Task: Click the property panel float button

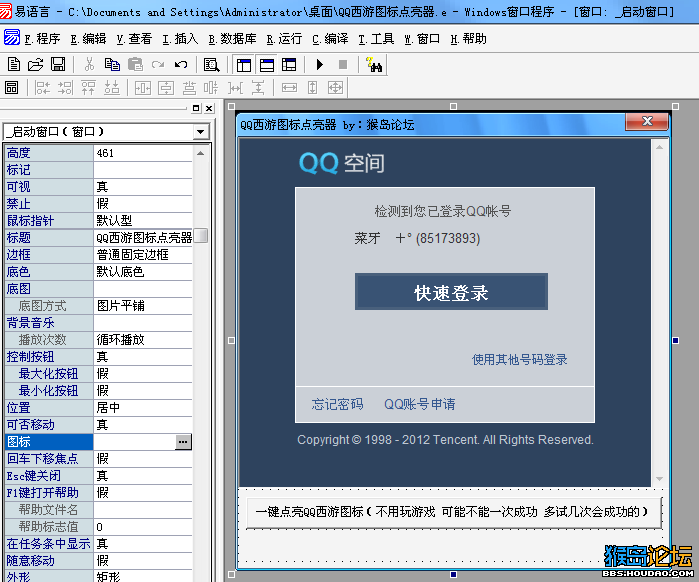Action: pos(196,108)
